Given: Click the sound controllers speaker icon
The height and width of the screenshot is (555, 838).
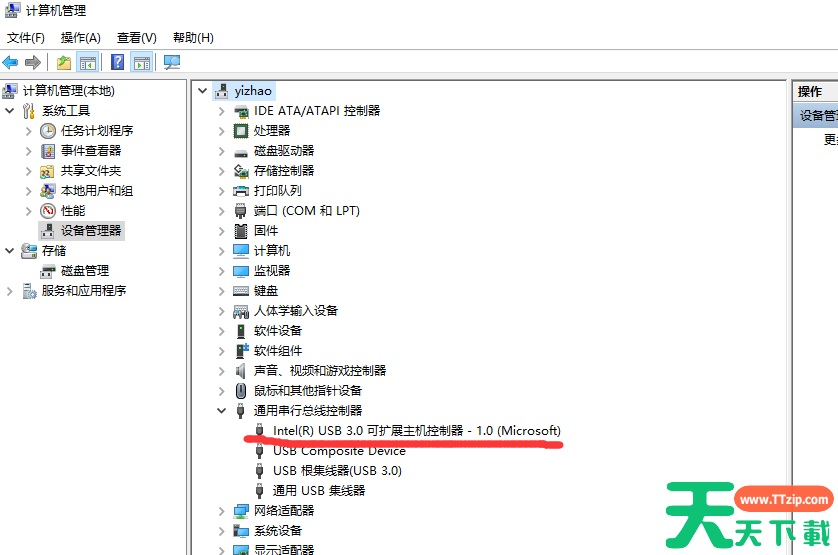Looking at the screenshot, I should (241, 371).
